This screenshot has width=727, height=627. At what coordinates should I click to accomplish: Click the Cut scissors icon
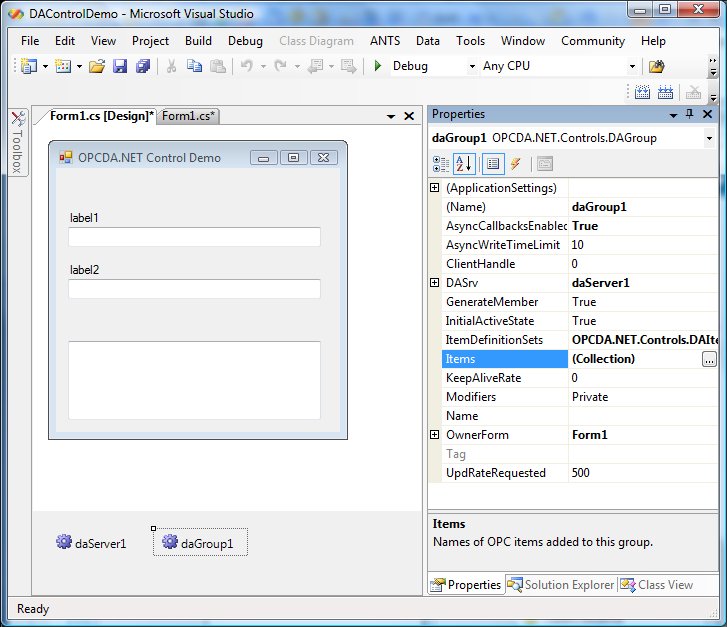[172, 66]
